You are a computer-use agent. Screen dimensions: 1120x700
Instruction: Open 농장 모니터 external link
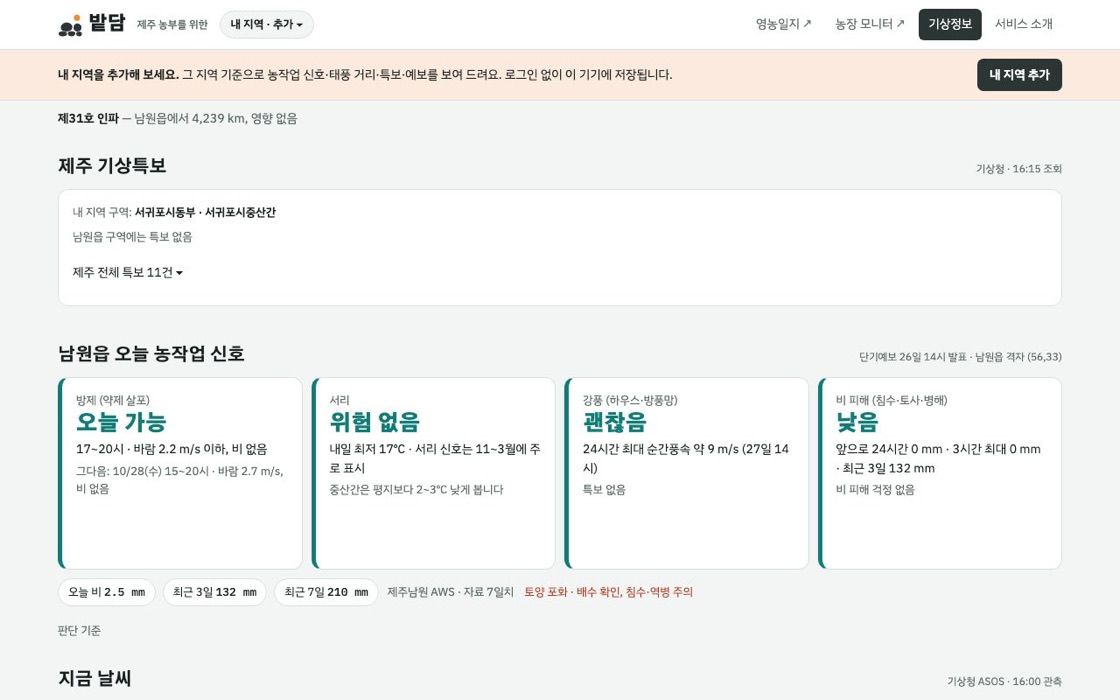pyautogui.click(x=870, y=24)
